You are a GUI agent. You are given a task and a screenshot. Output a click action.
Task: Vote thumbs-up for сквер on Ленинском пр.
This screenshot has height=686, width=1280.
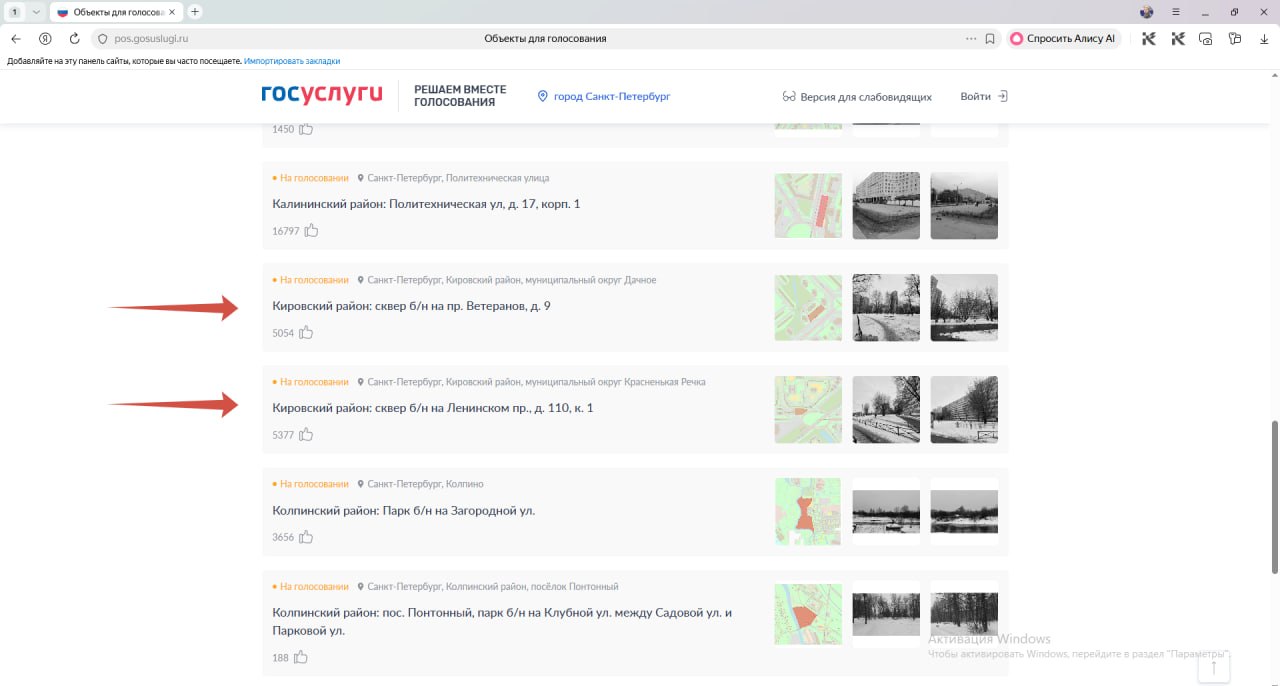coord(306,435)
